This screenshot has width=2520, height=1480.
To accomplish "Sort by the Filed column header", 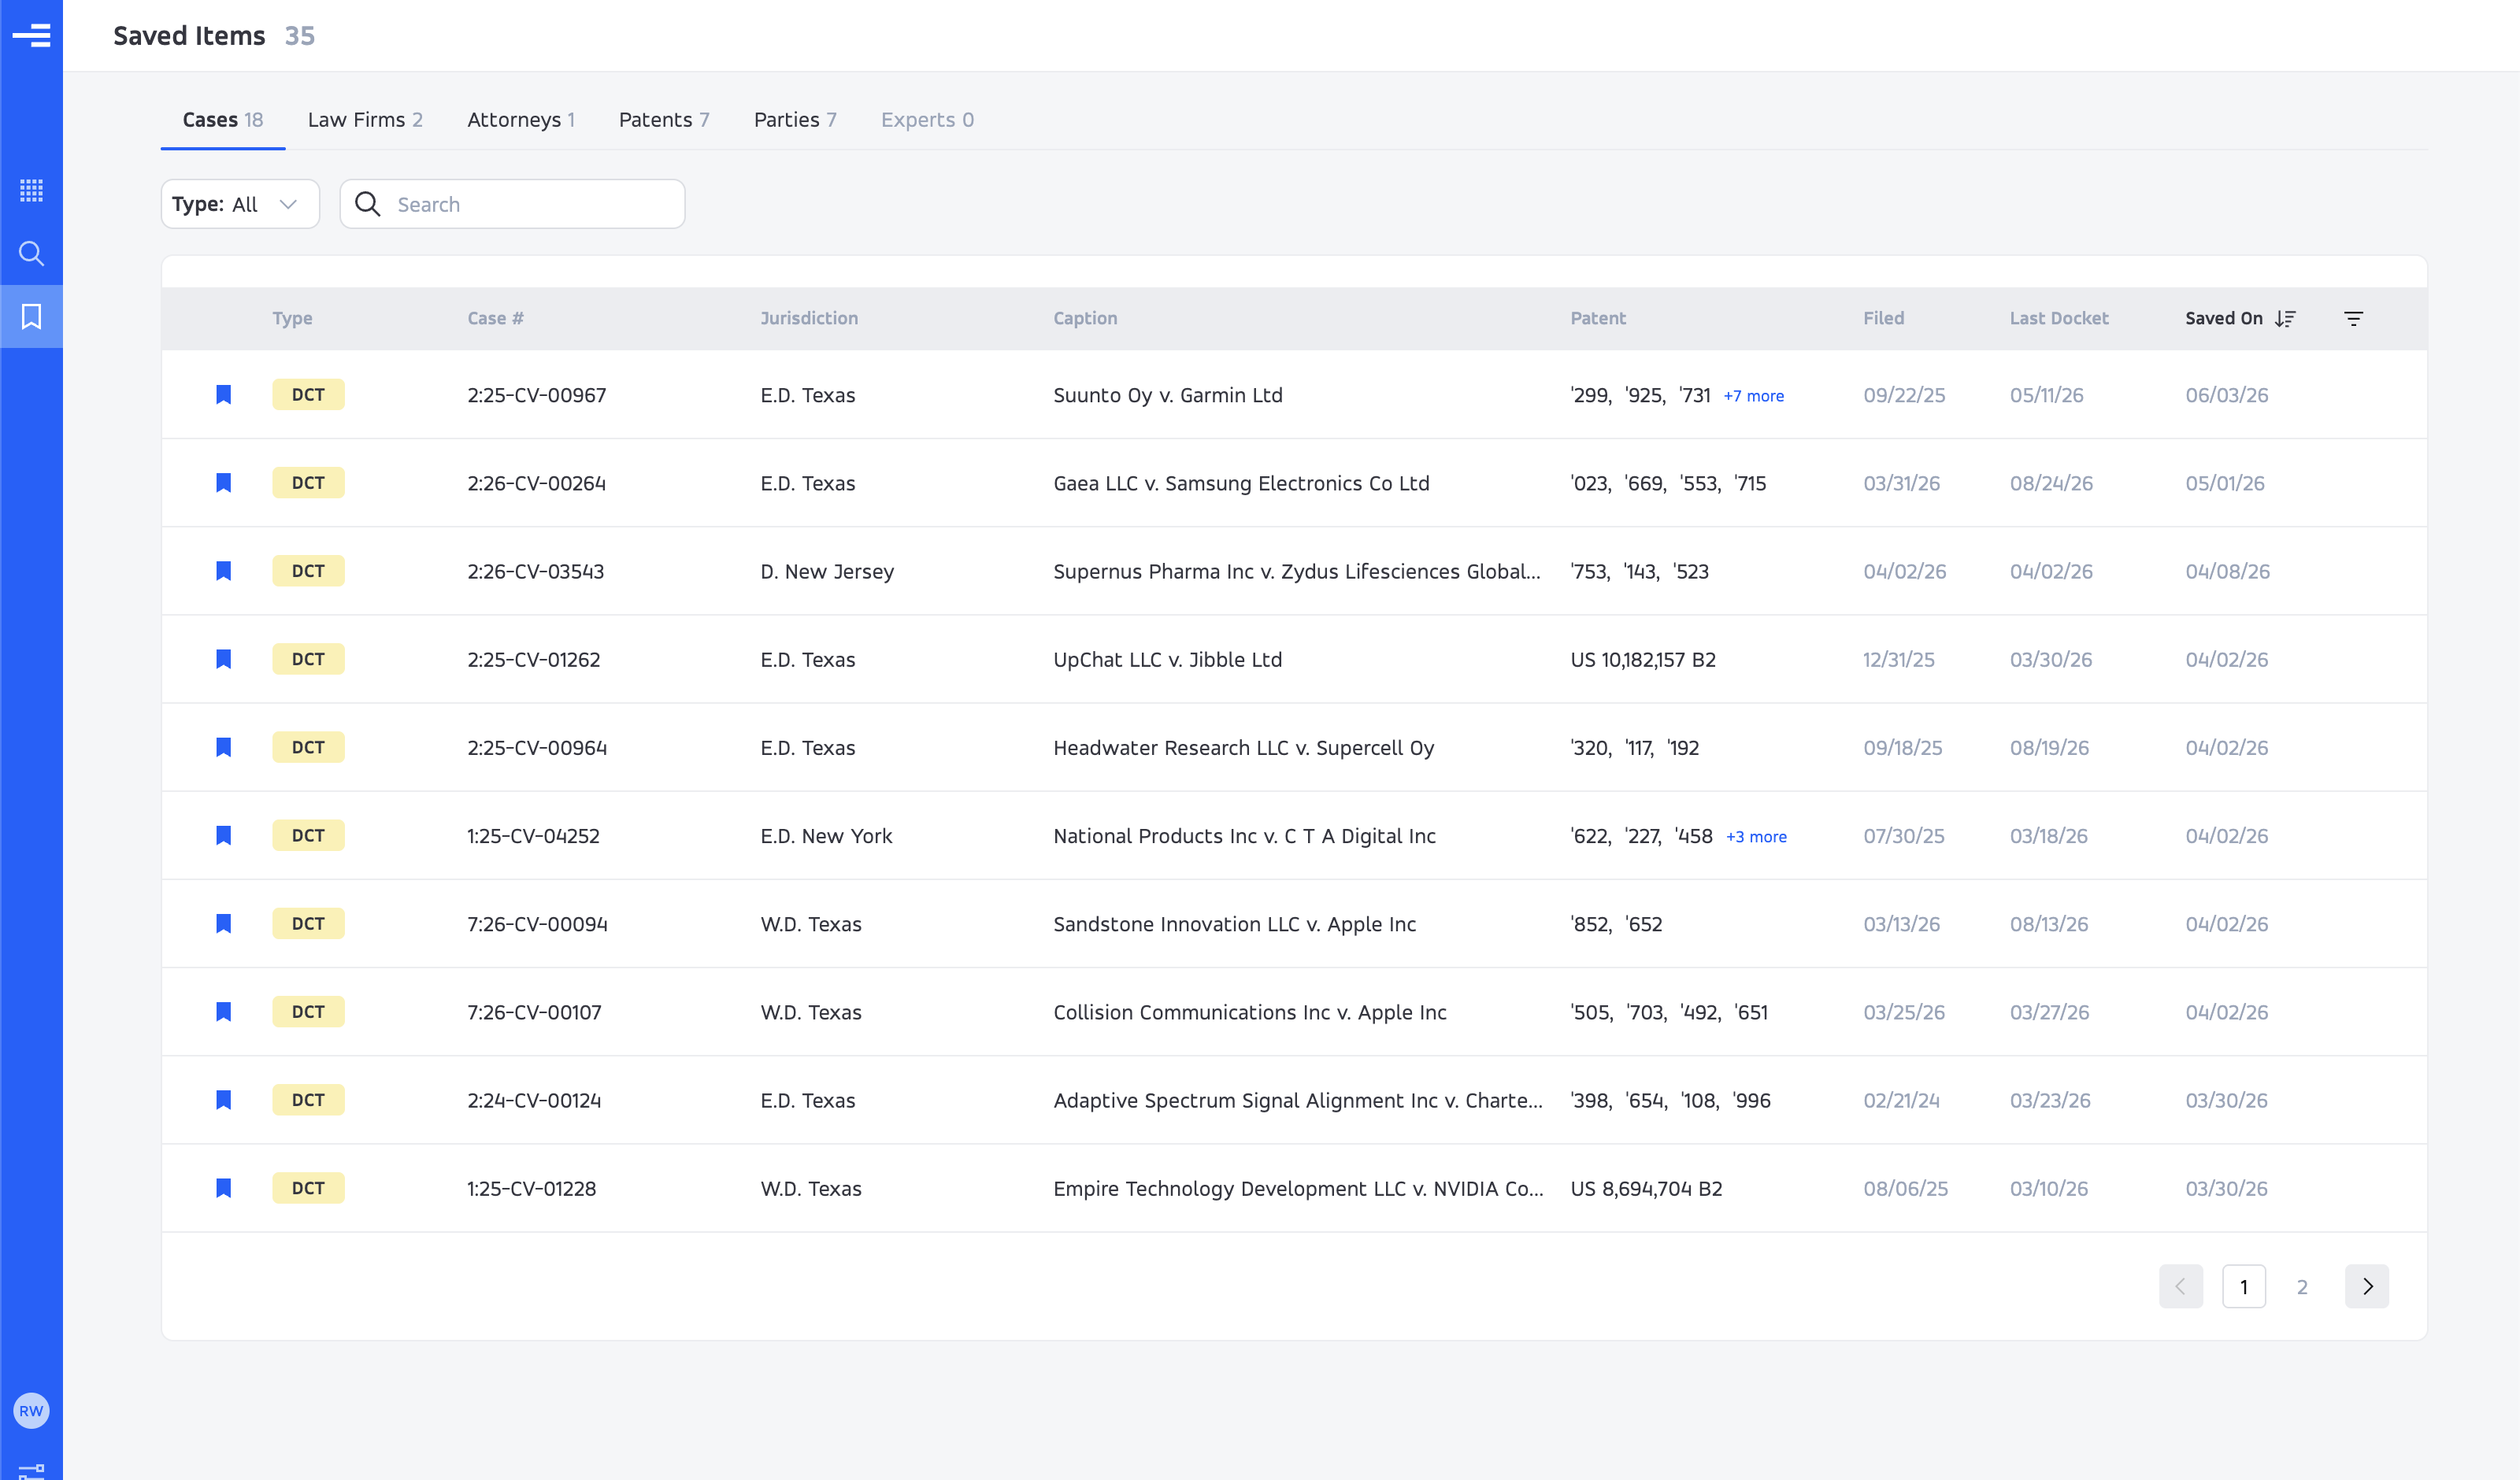I will click(x=1883, y=318).
